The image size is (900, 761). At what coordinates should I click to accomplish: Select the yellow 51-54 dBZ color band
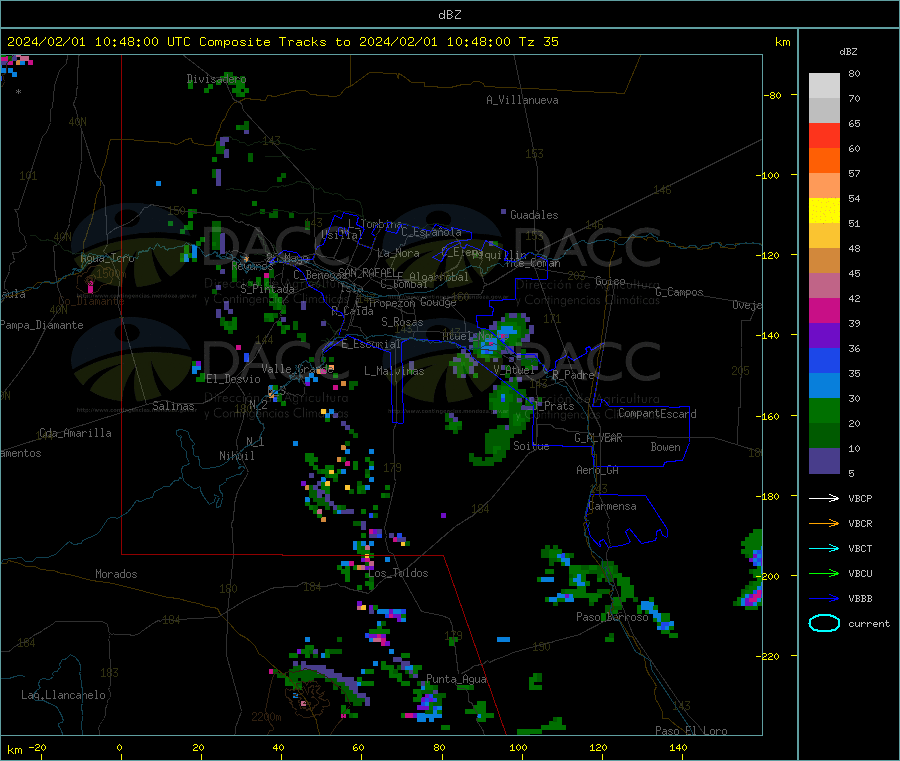pyautogui.click(x=824, y=211)
